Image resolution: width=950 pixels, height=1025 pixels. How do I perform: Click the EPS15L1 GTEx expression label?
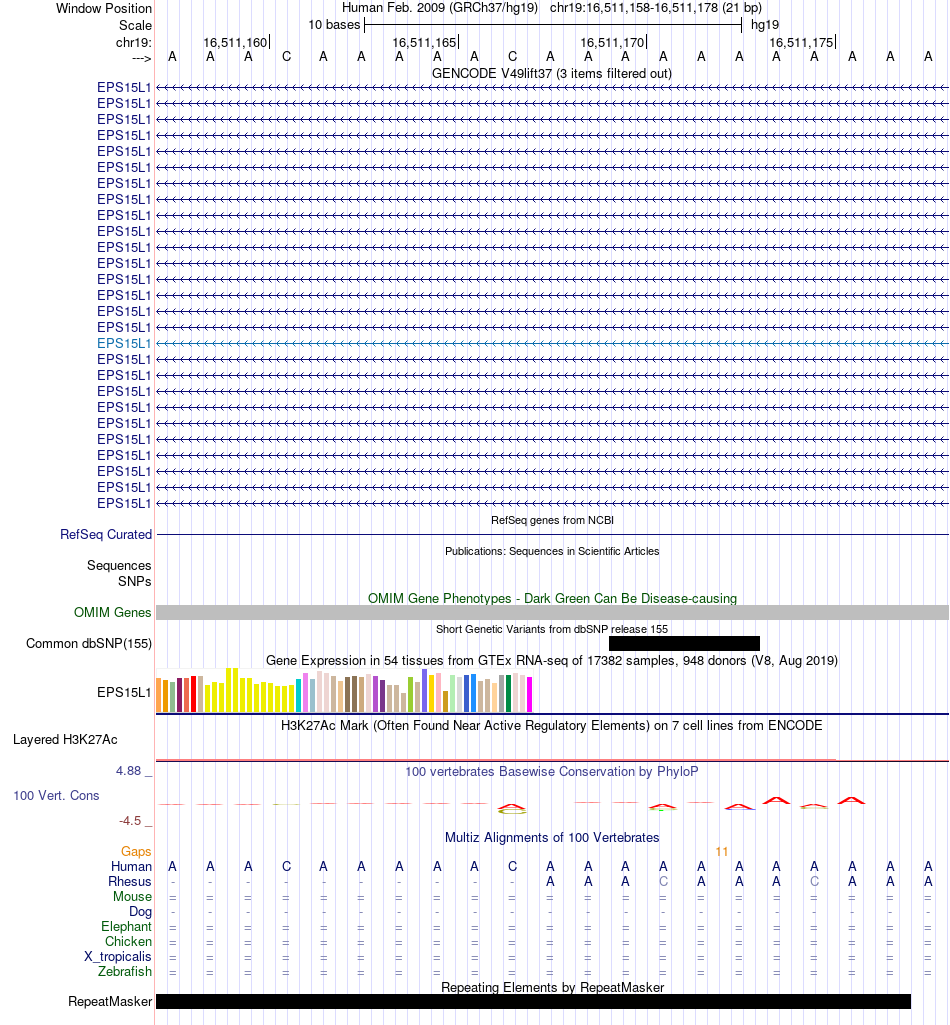124,692
